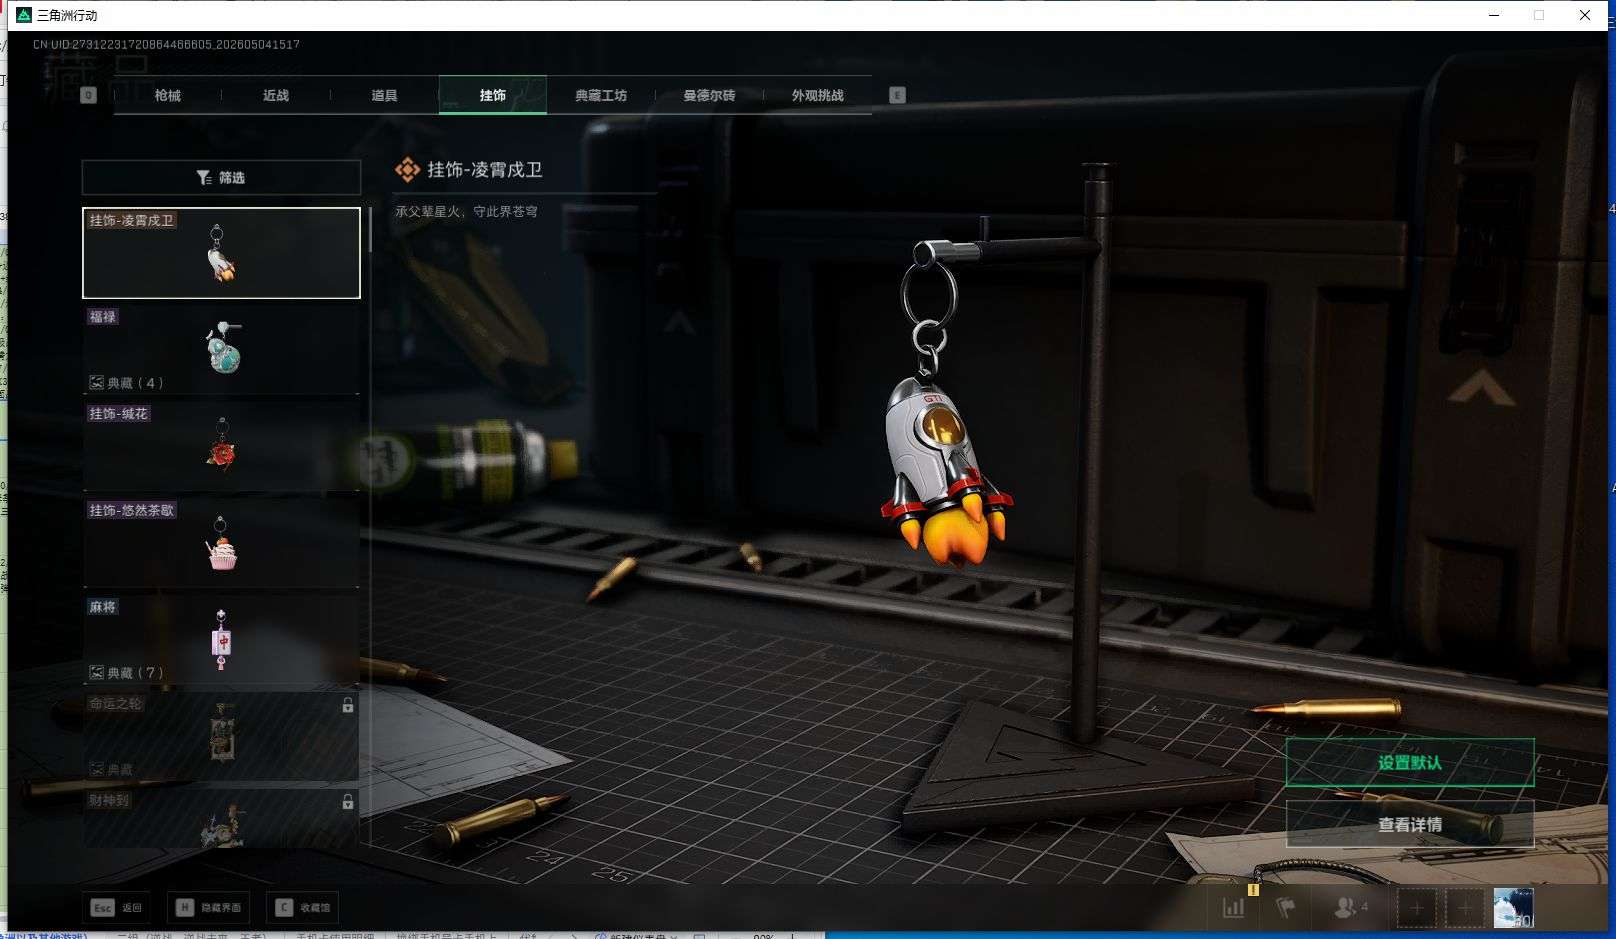The height and width of the screenshot is (939, 1616).
Task: Open the flag icon in bottom bar
Action: point(1286,907)
